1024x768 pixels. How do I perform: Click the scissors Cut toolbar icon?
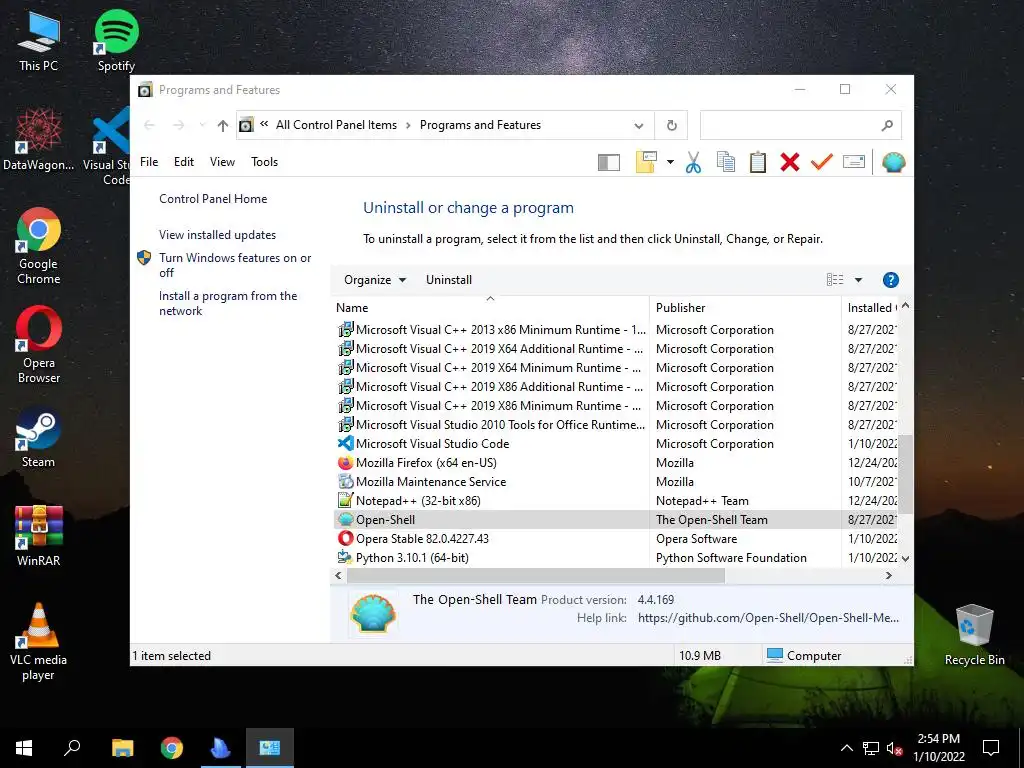pos(693,162)
